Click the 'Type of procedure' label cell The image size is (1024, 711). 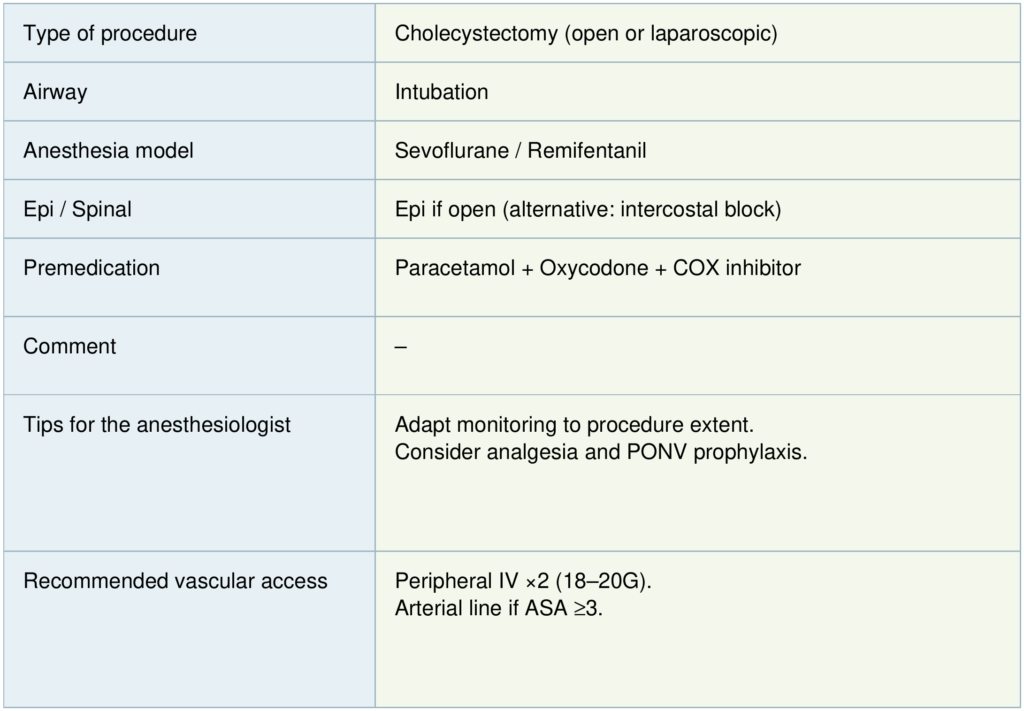(x=110, y=33)
